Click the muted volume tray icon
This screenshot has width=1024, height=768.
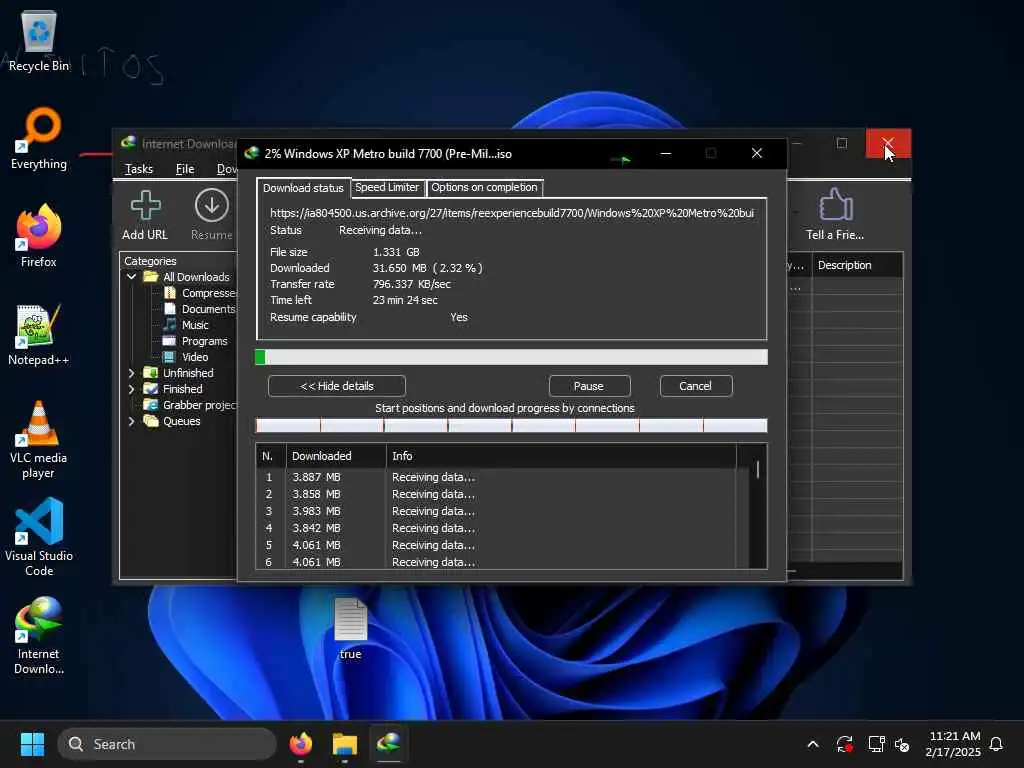(x=903, y=744)
